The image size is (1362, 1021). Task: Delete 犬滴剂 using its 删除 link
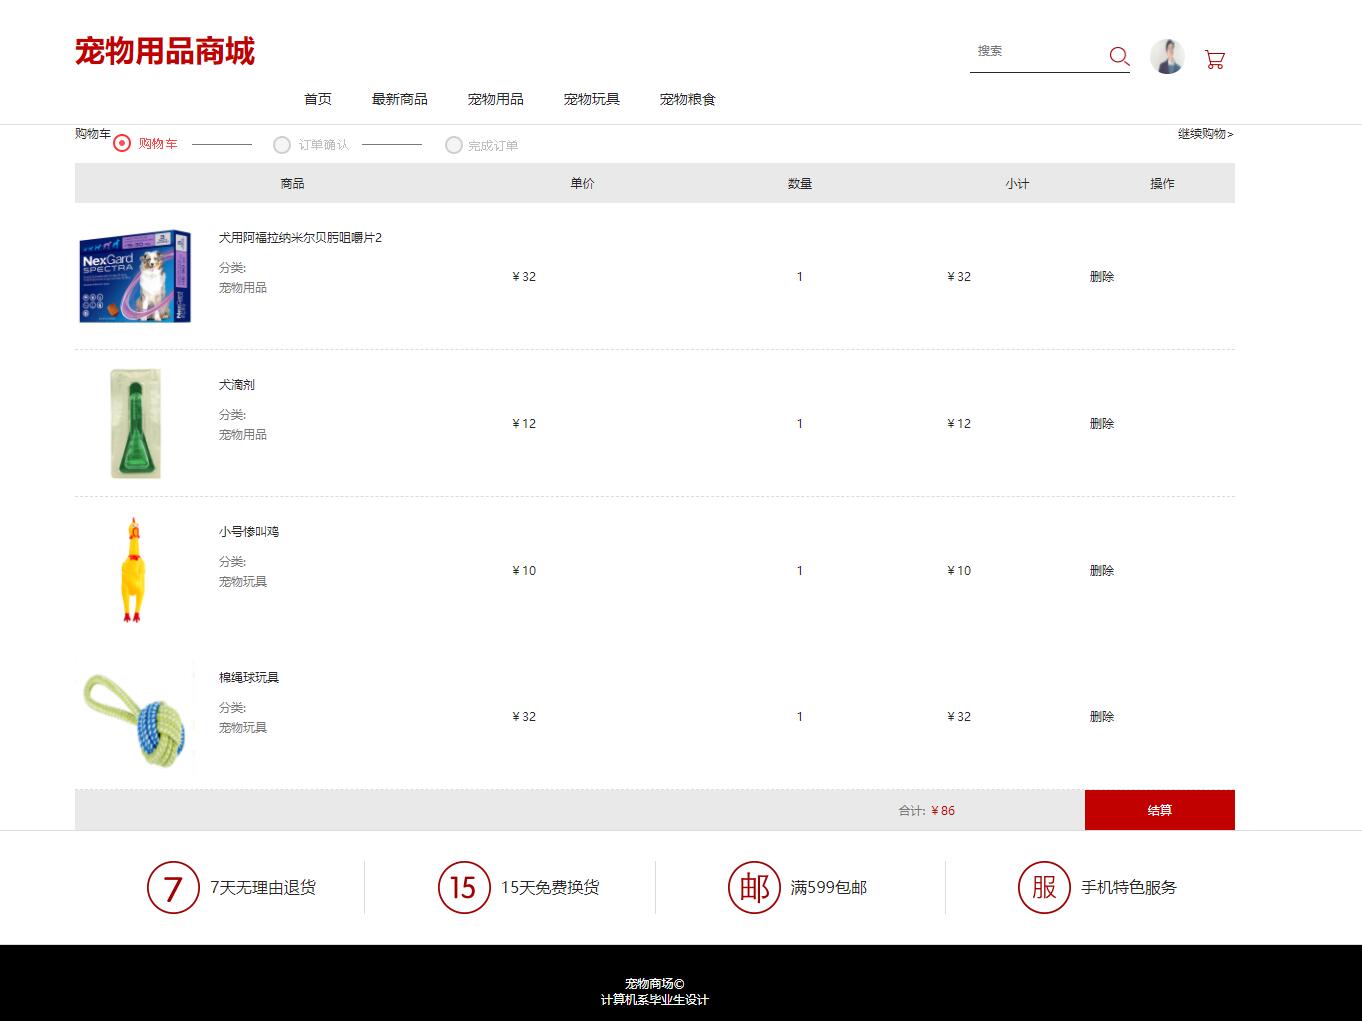tap(1101, 423)
